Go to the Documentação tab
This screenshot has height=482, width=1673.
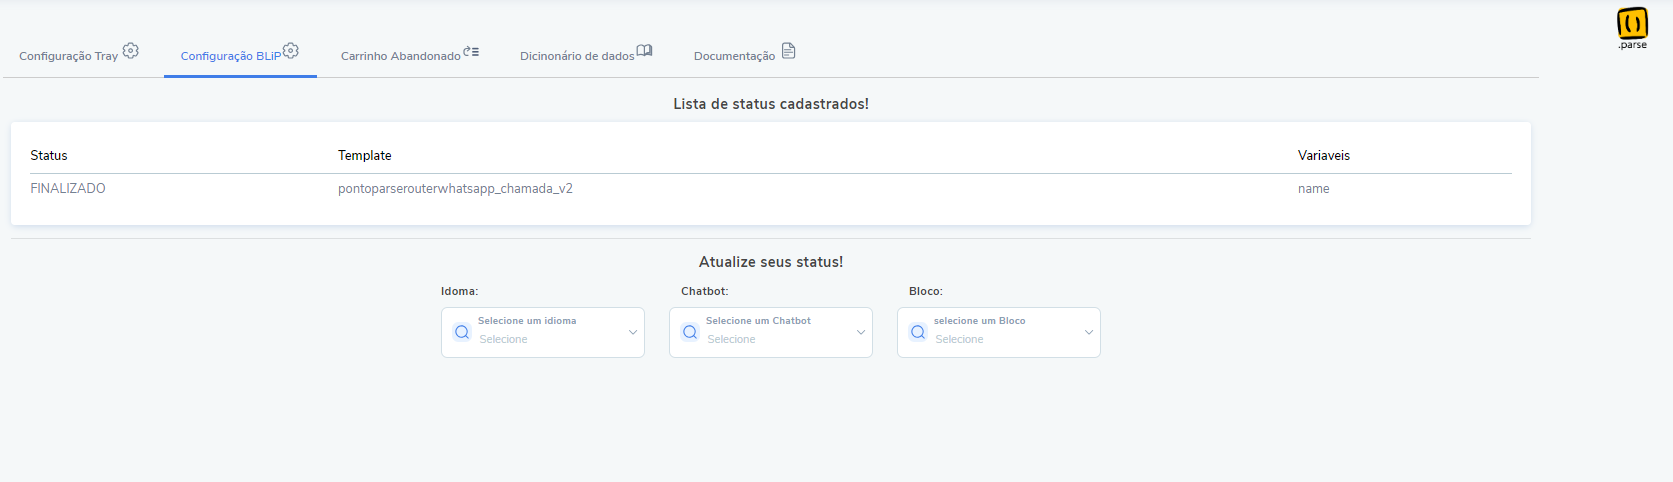[745, 55]
